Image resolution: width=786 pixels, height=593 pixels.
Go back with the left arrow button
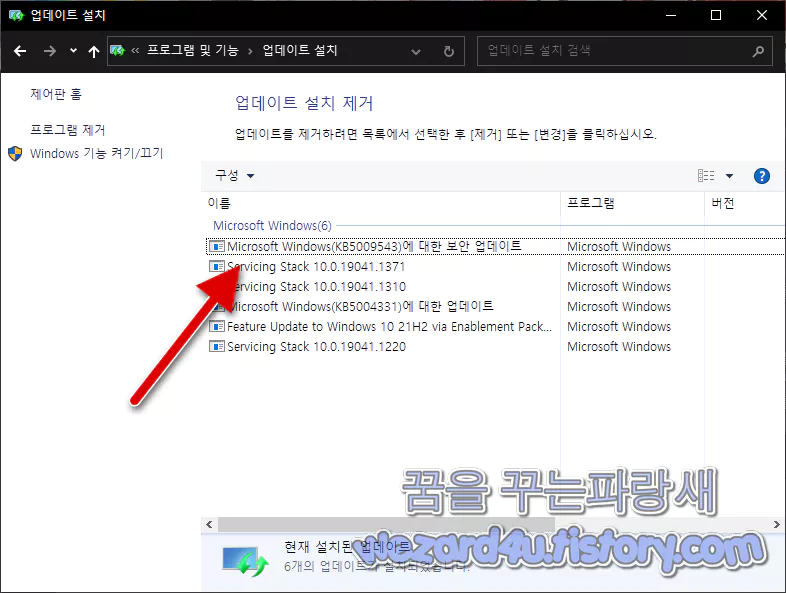[x=20, y=51]
